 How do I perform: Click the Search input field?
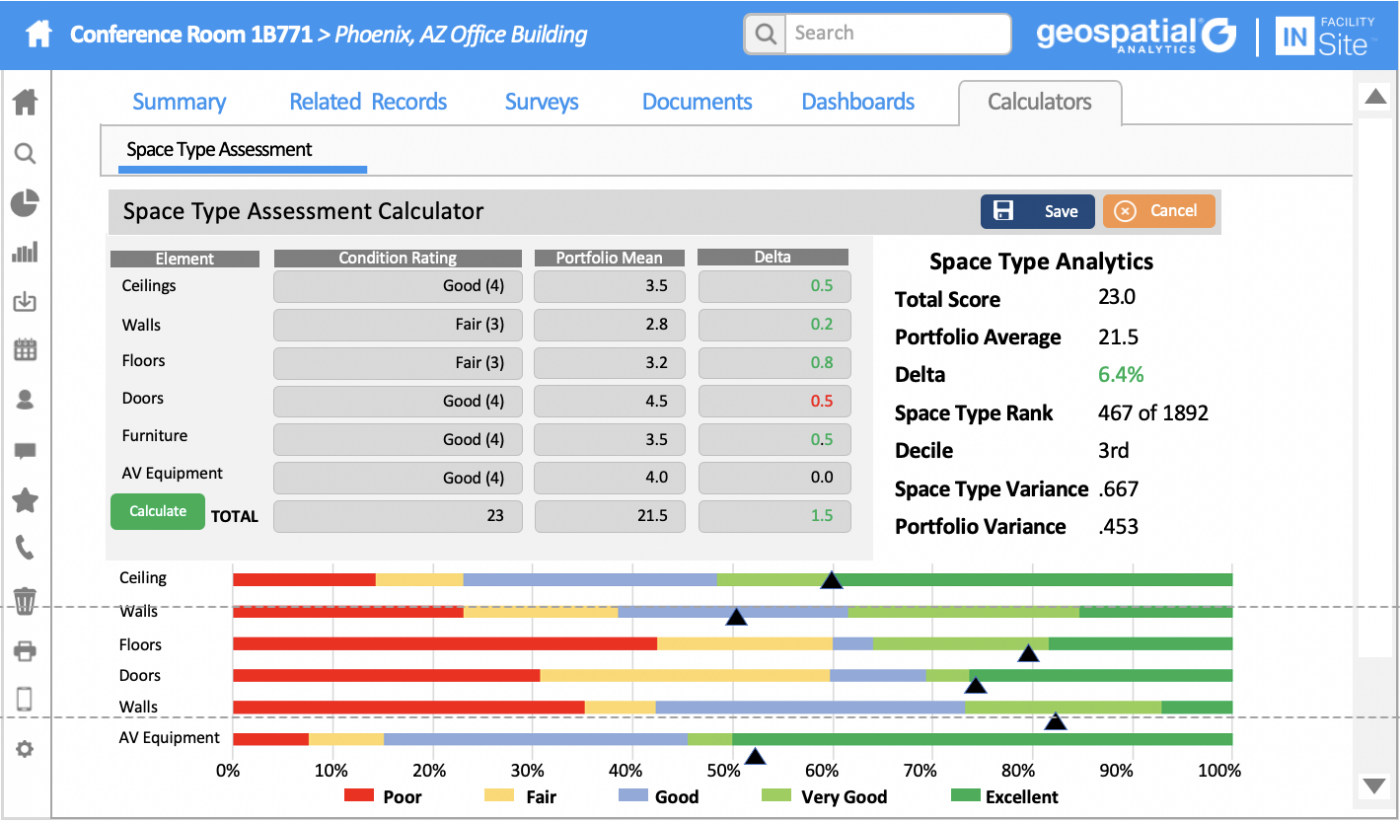897,34
